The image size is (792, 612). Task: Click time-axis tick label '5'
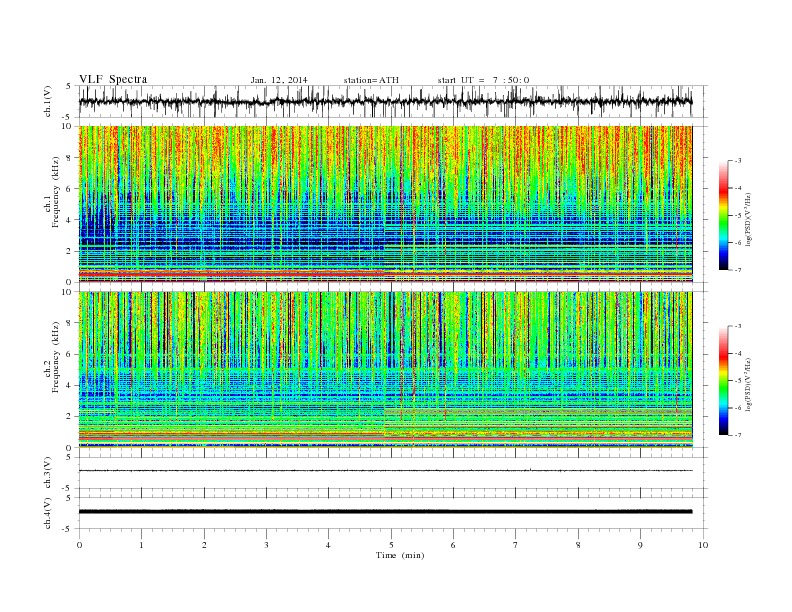(x=391, y=545)
